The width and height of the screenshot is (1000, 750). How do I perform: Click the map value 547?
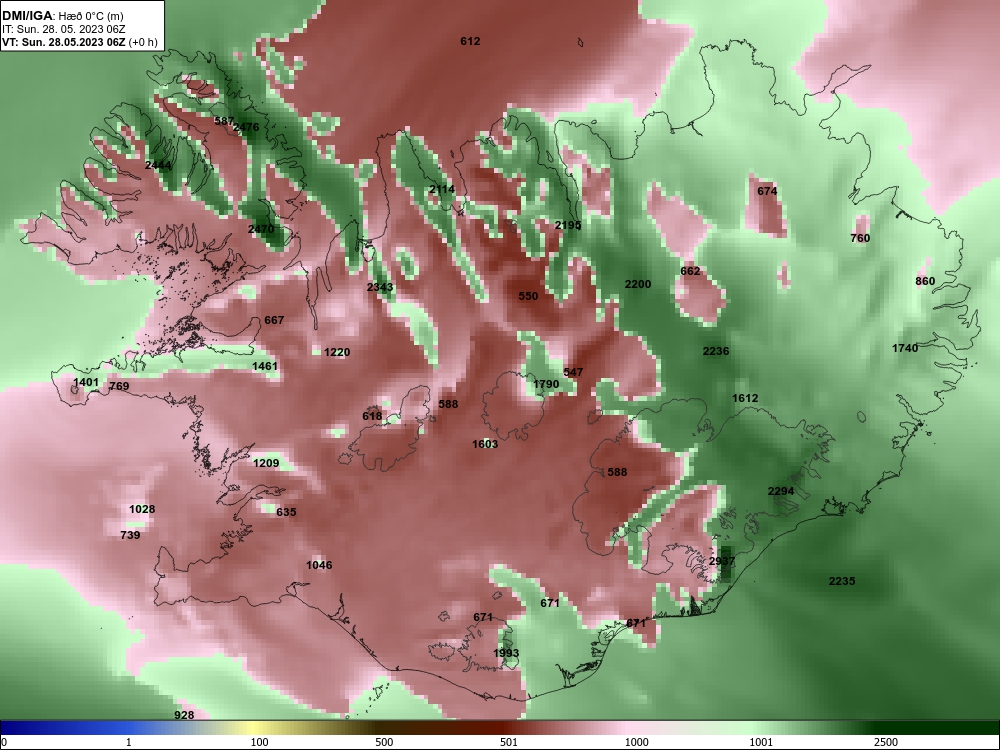pos(573,372)
